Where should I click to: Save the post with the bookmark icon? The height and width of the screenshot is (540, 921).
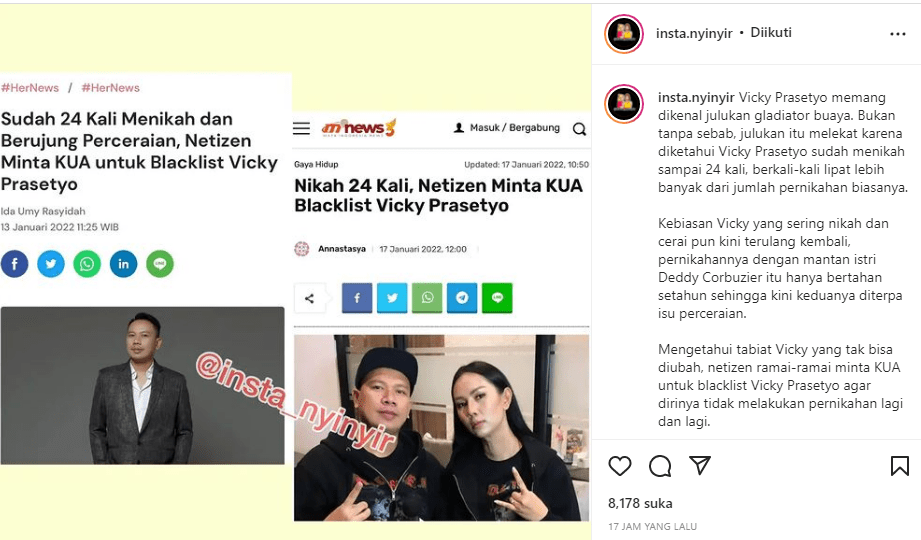tap(899, 466)
